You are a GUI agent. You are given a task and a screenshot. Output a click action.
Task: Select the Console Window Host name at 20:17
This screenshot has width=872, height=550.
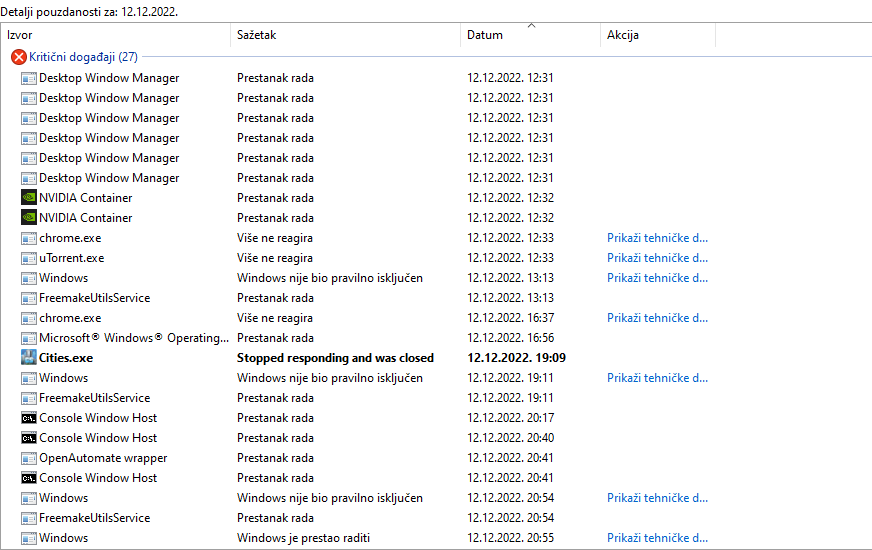click(x=98, y=418)
